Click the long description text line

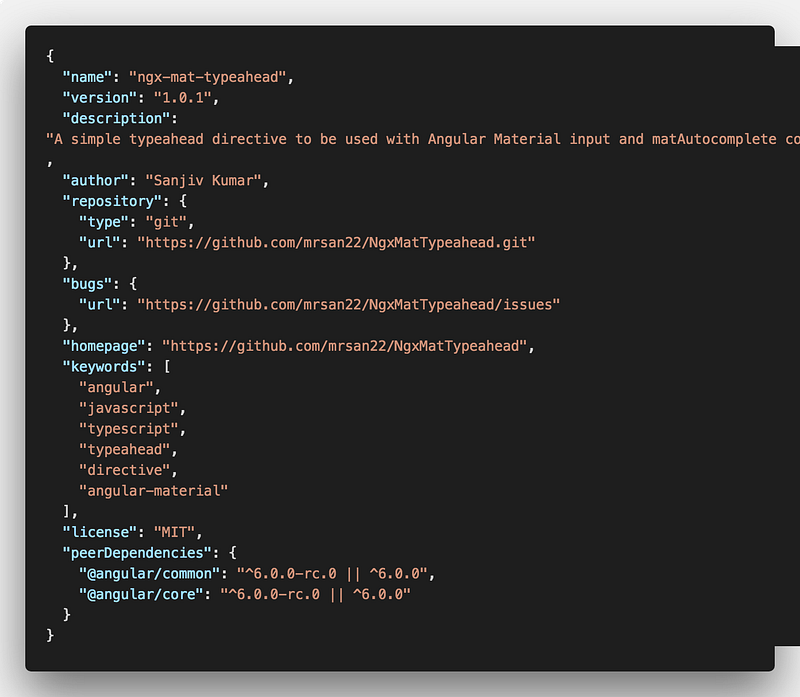click(x=420, y=139)
